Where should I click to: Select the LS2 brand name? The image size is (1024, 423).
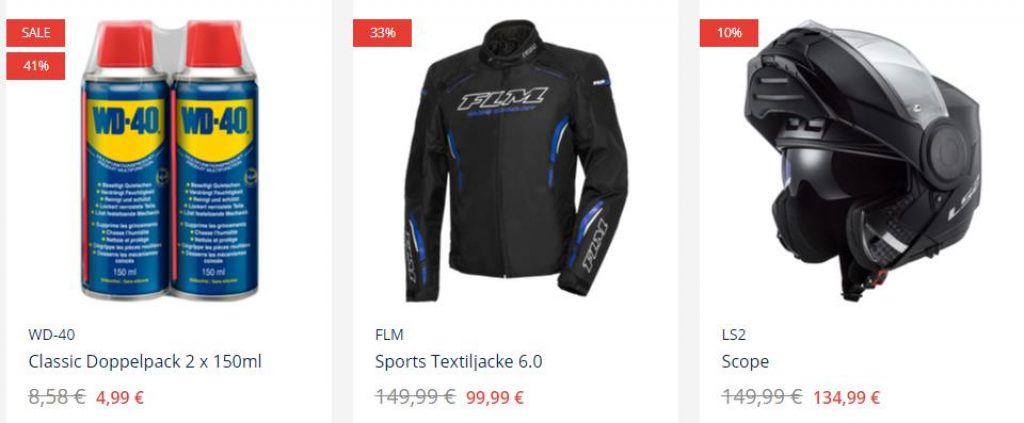coord(733,335)
